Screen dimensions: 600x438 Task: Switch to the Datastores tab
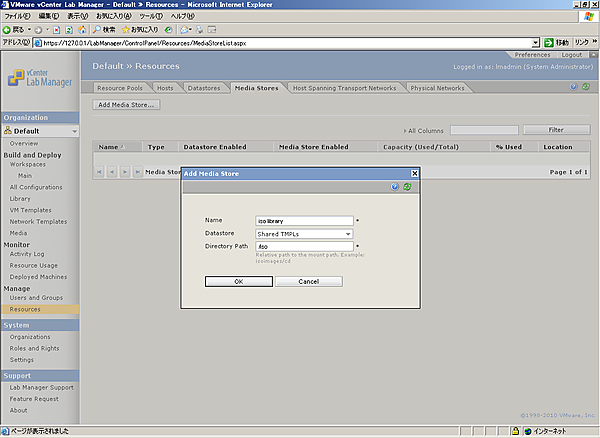204,88
